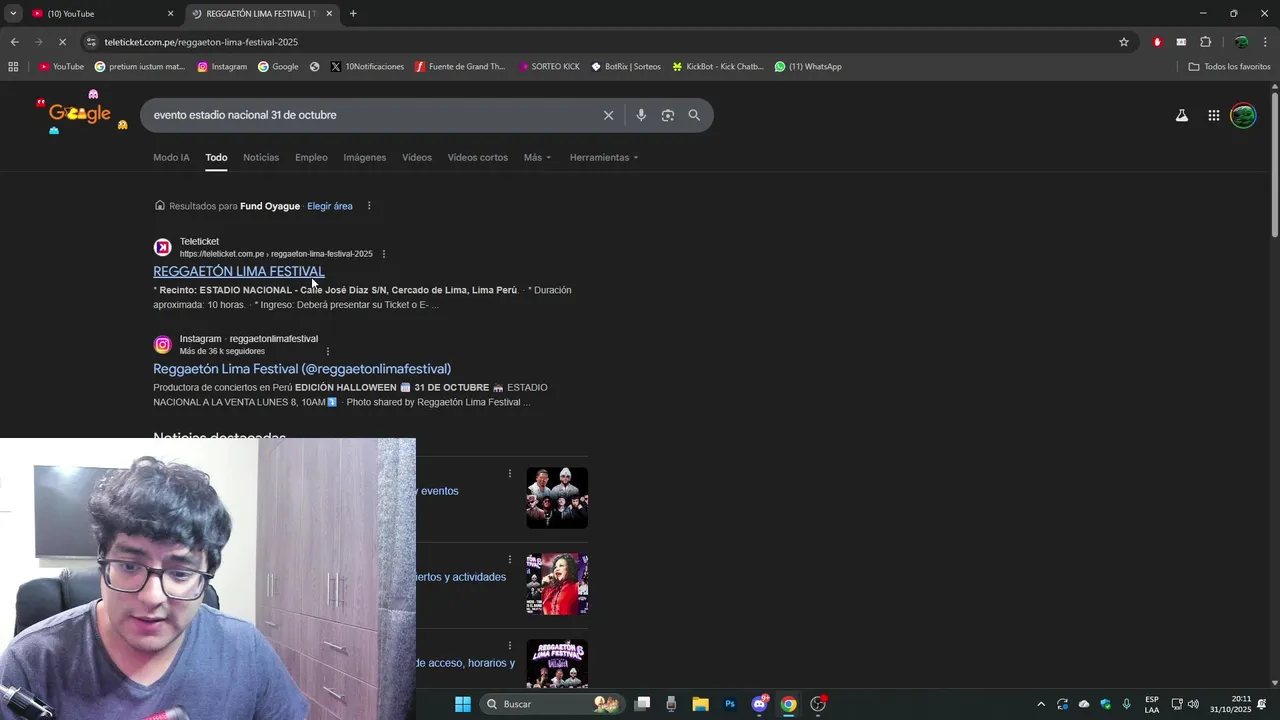Switch to Modo IA search tab
1280x720 pixels.
171,157
